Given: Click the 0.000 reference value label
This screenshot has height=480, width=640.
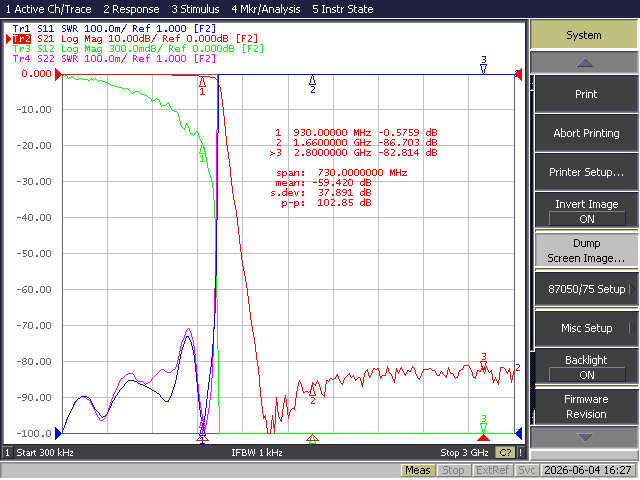Looking at the screenshot, I should pyautogui.click(x=36, y=74).
